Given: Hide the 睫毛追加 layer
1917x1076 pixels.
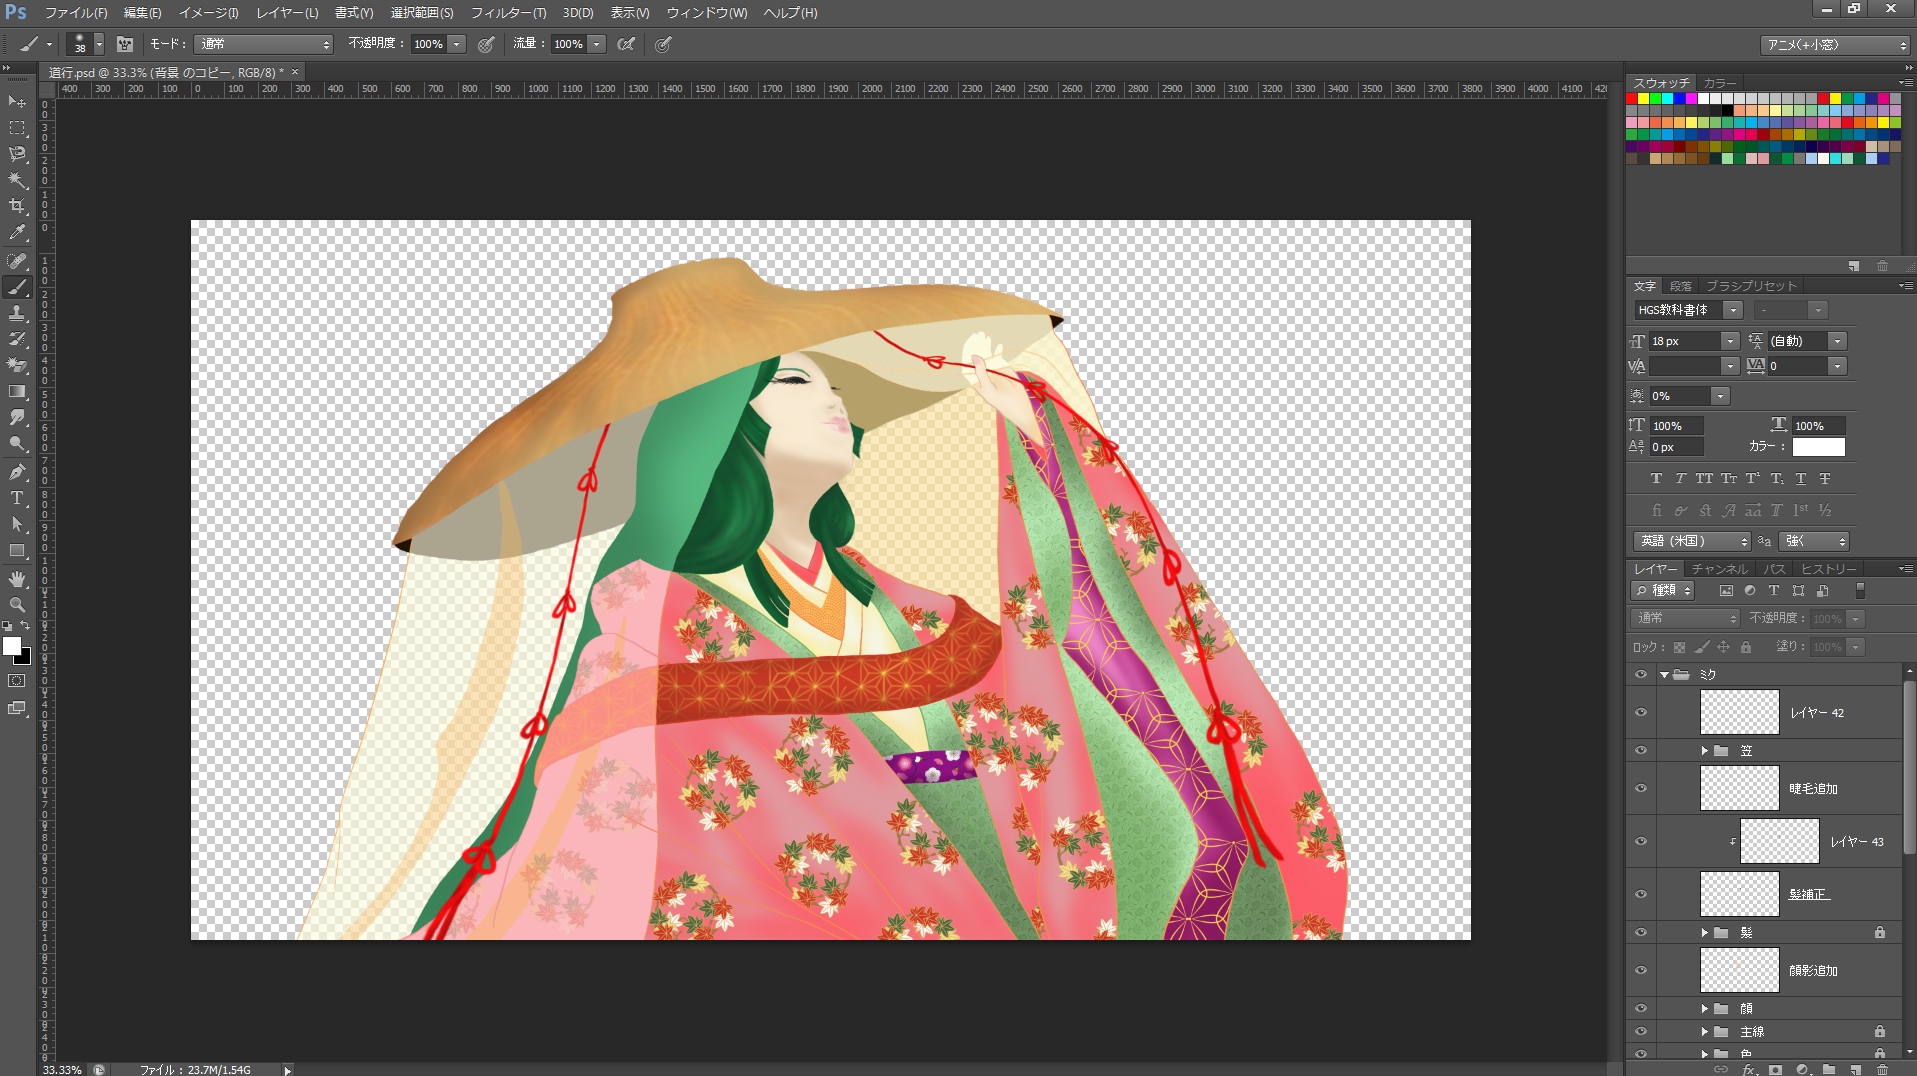Looking at the screenshot, I should pyautogui.click(x=1641, y=788).
